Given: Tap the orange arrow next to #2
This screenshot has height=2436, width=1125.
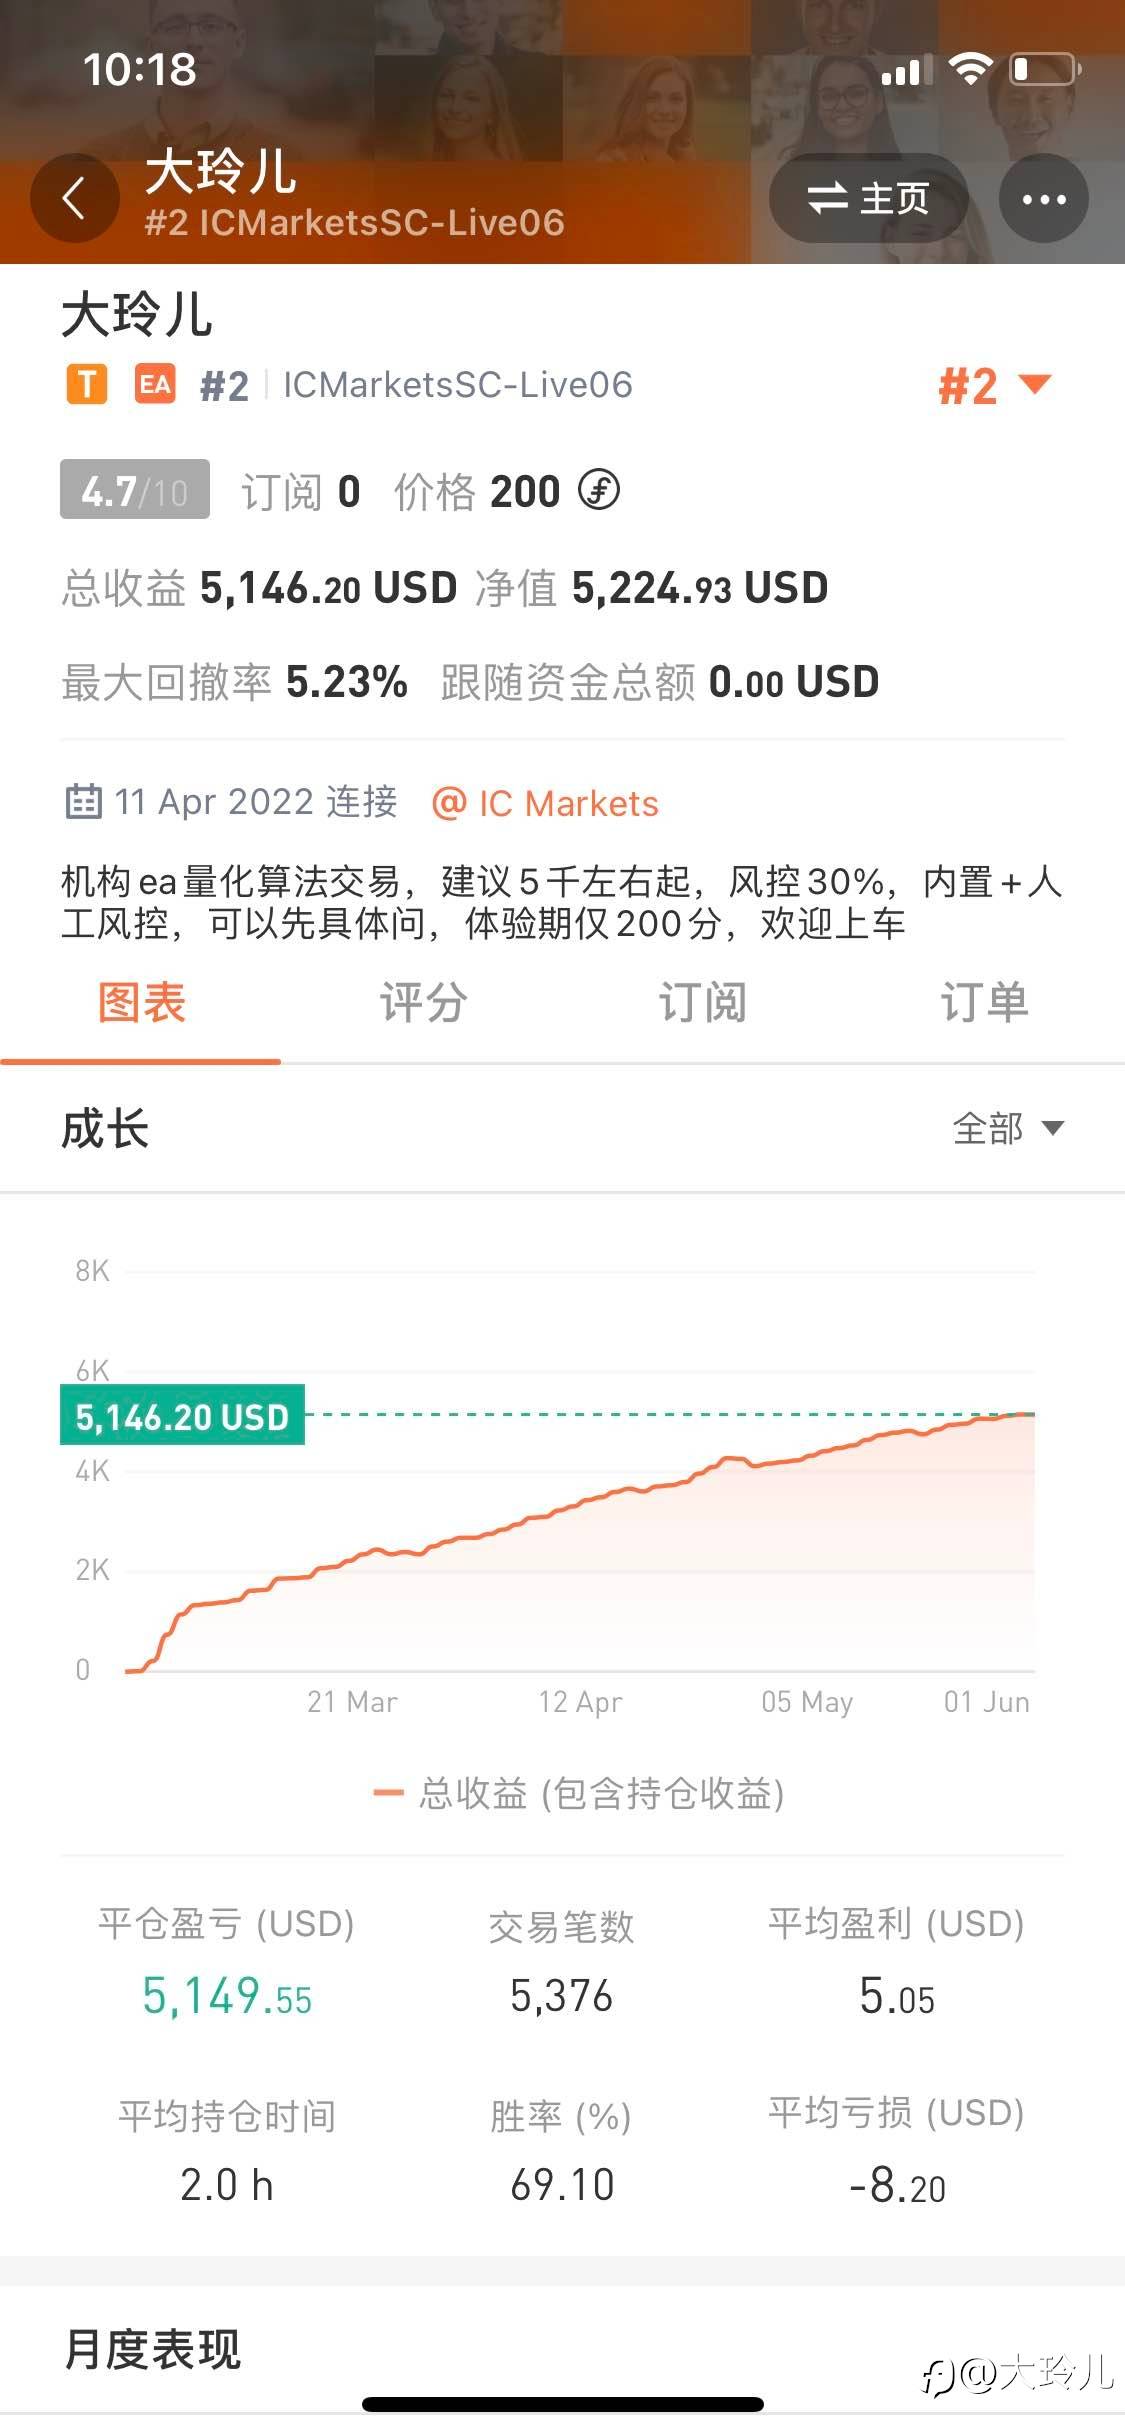Looking at the screenshot, I should point(1034,384).
